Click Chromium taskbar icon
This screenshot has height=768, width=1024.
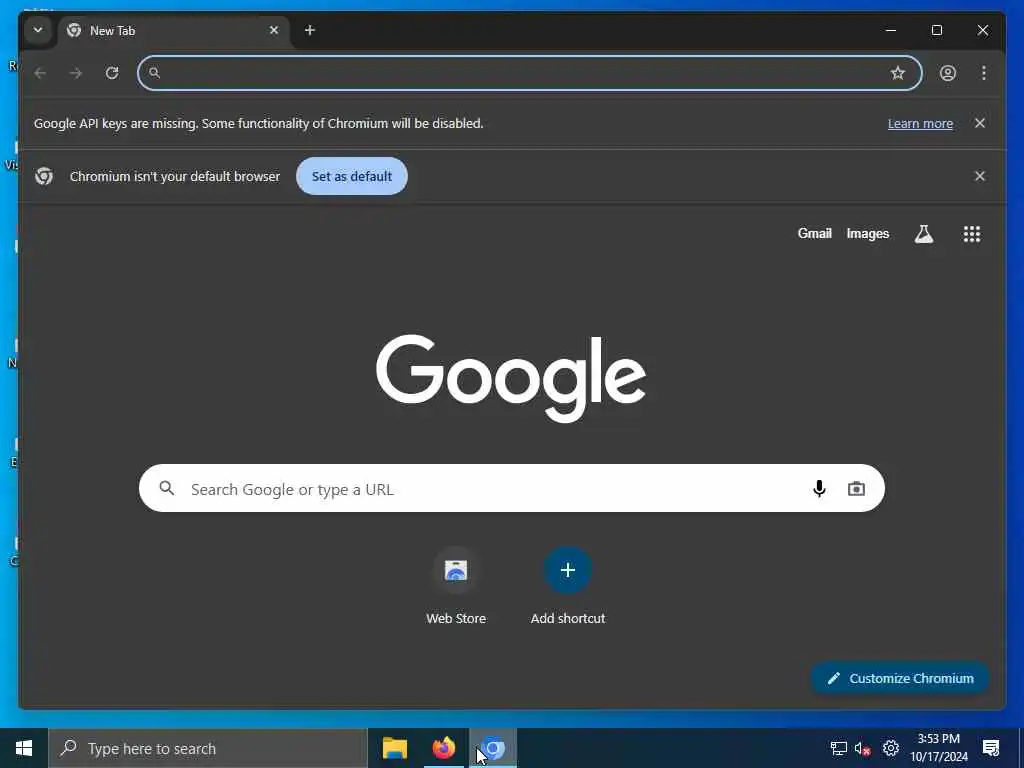click(493, 748)
